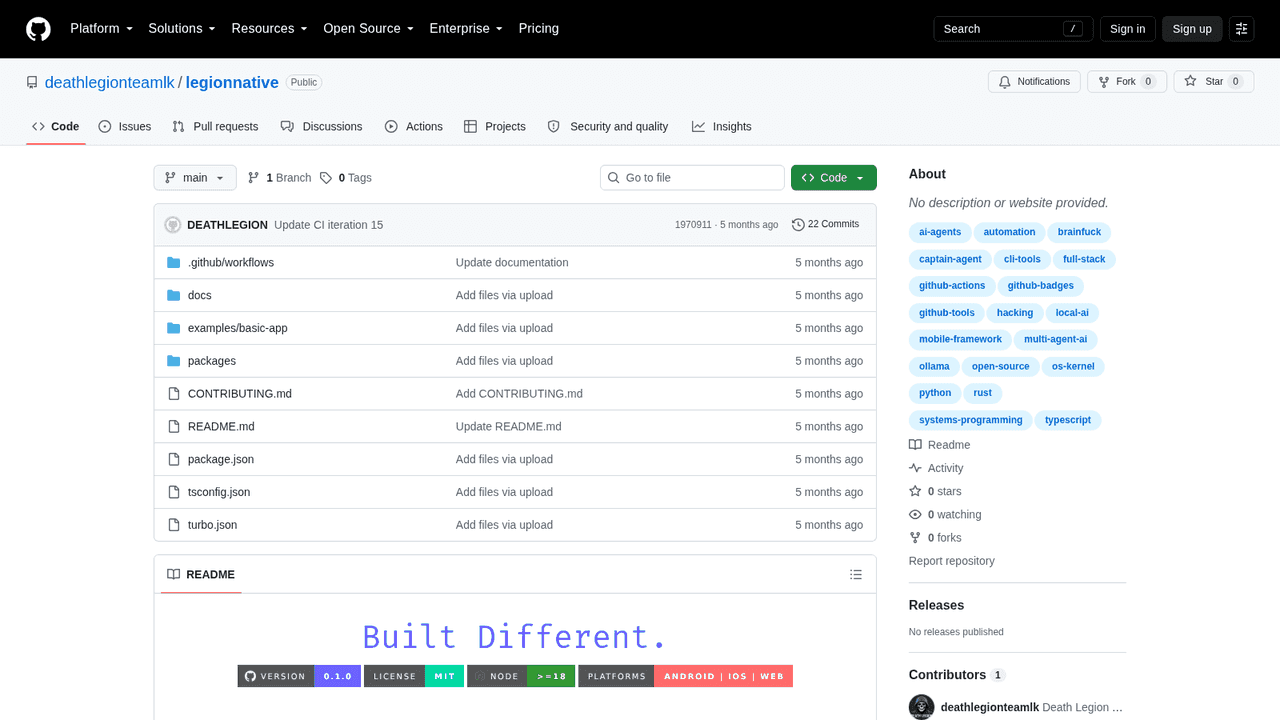Click the Go to file field
This screenshot has height=720, width=1280.
point(692,178)
